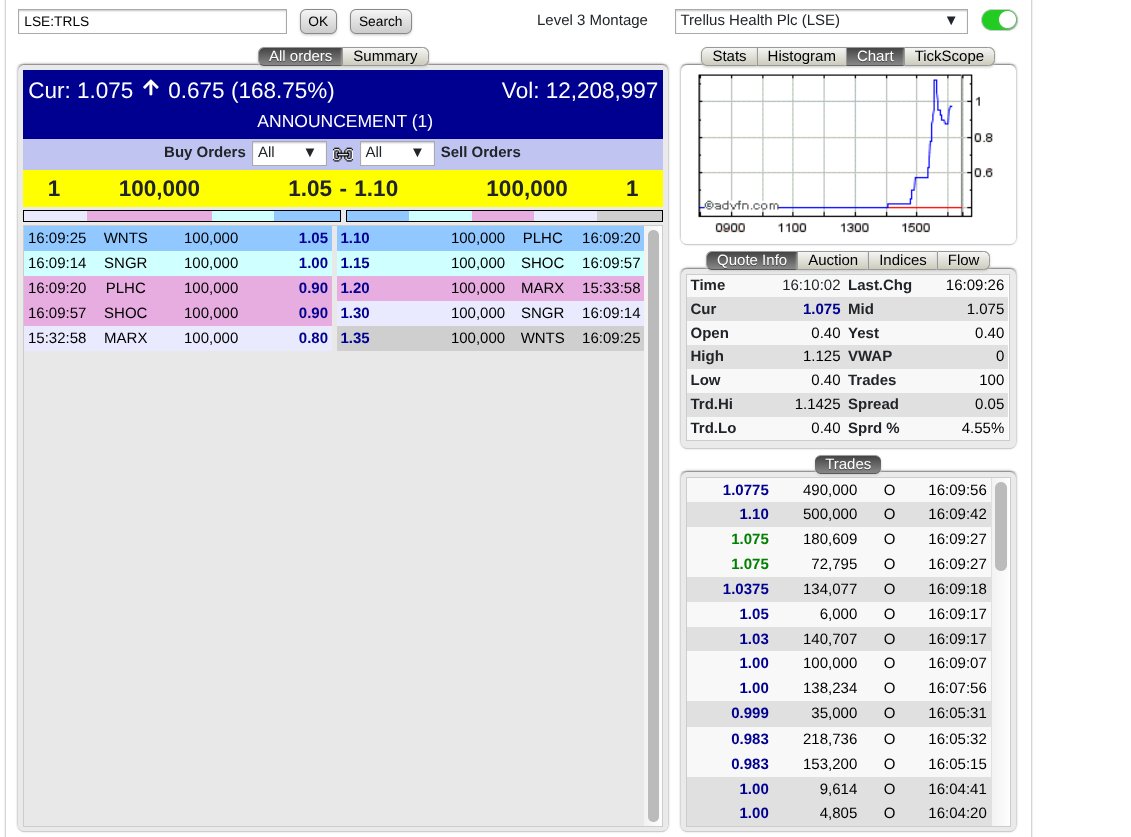Viewport: 1131px width, 837px height.
Task: Click the Last.Chg time 16:09:26
Action: tap(974, 285)
